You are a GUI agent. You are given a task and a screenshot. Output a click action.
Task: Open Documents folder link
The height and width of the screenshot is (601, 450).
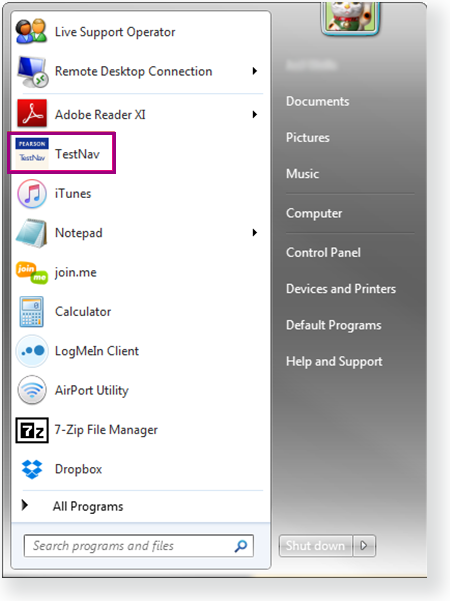coord(317,101)
